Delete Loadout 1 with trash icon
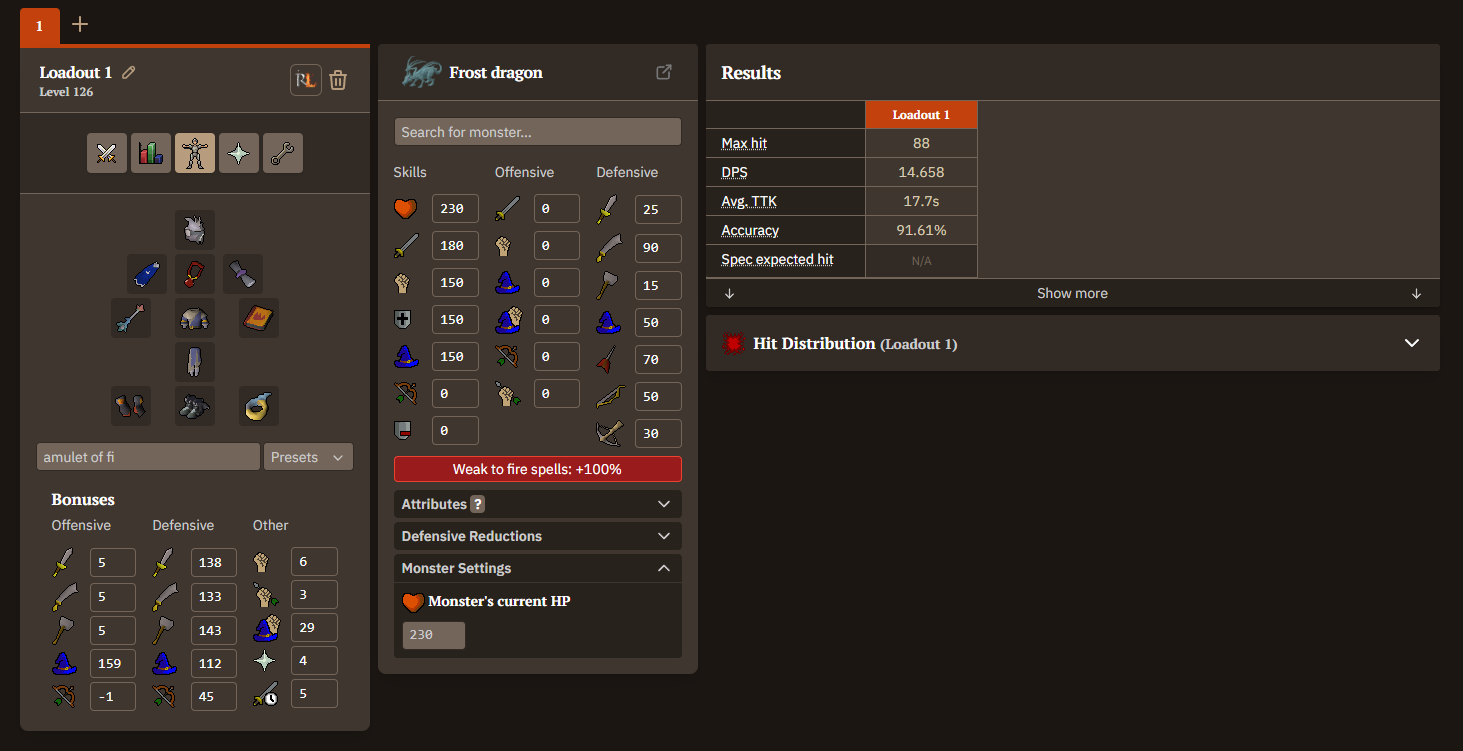 338,80
